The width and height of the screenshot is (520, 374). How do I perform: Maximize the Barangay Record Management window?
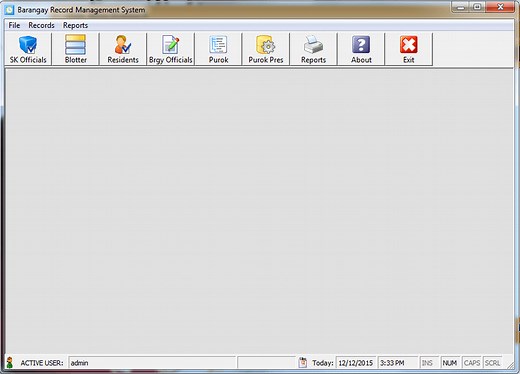pyautogui.click(x=477, y=7)
